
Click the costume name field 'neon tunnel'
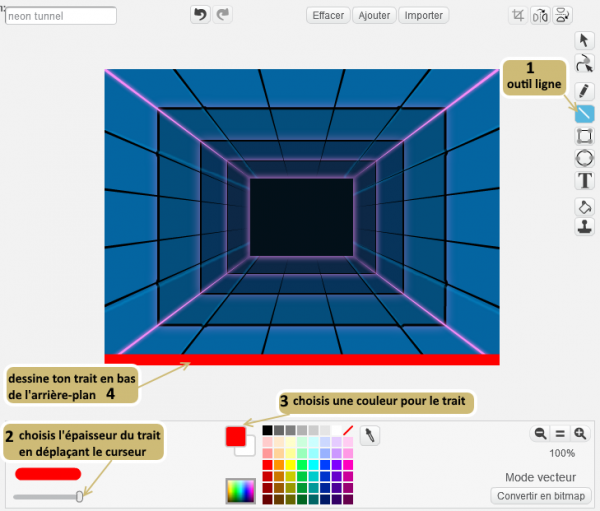pyautogui.click(x=60, y=16)
